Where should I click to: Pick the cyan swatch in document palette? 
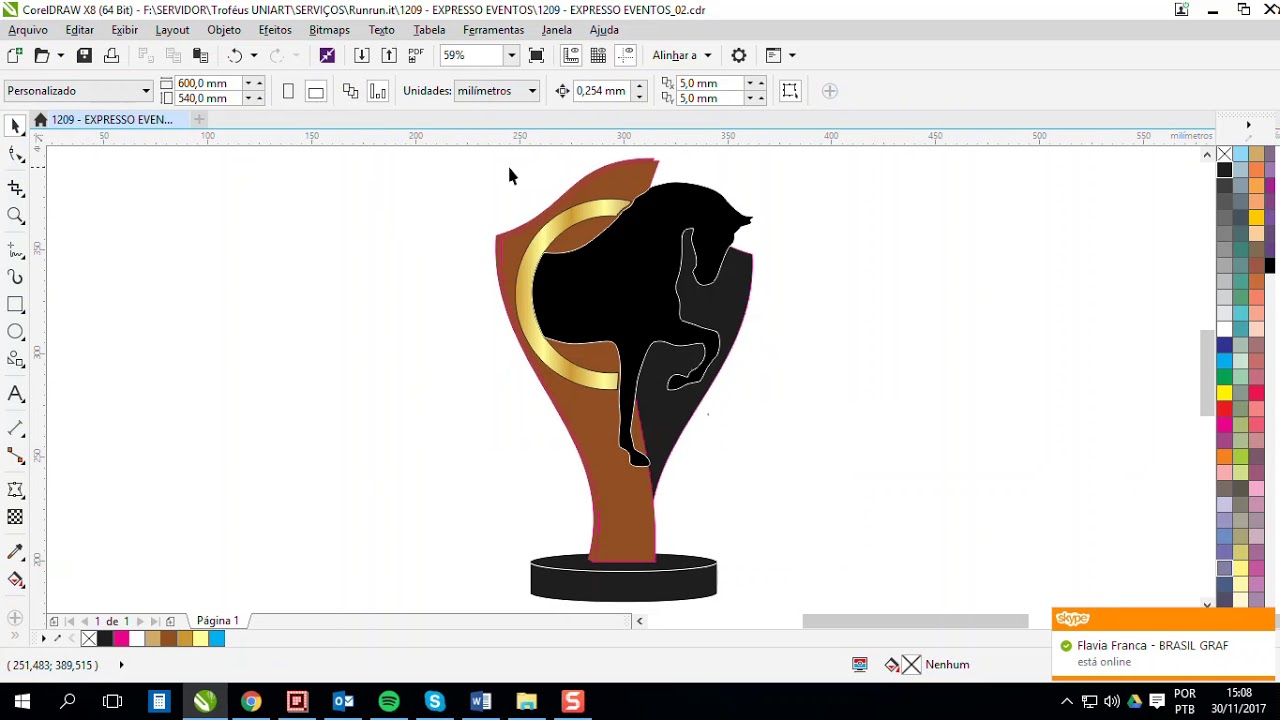pyautogui.click(x=217, y=639)
